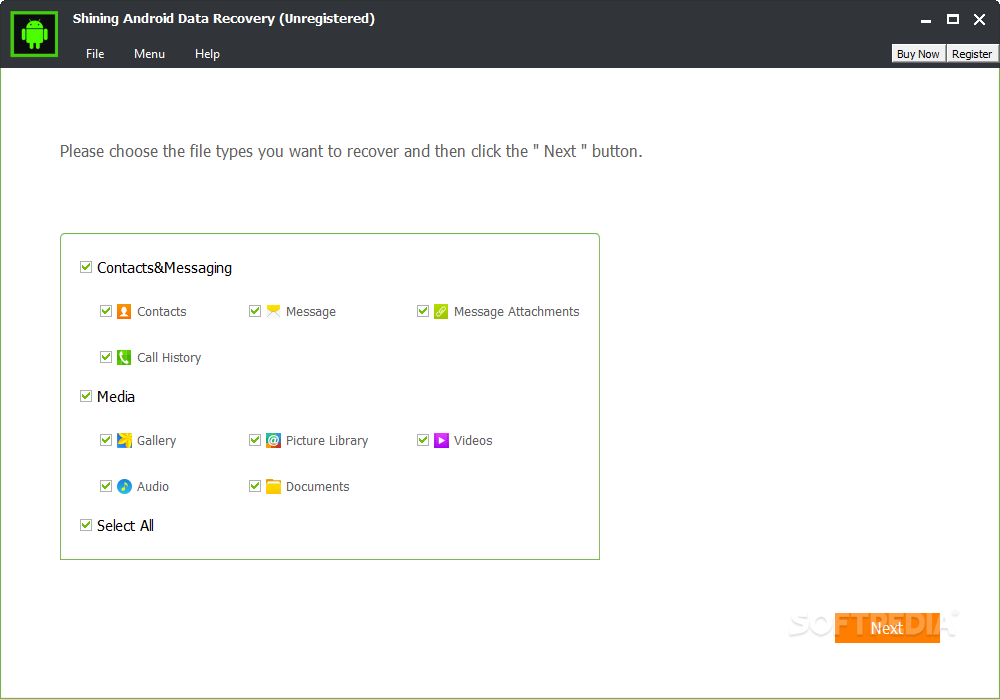The image size is (1000, 699).
Task: Click the 'Videos' label text
Action: point(473,440)
